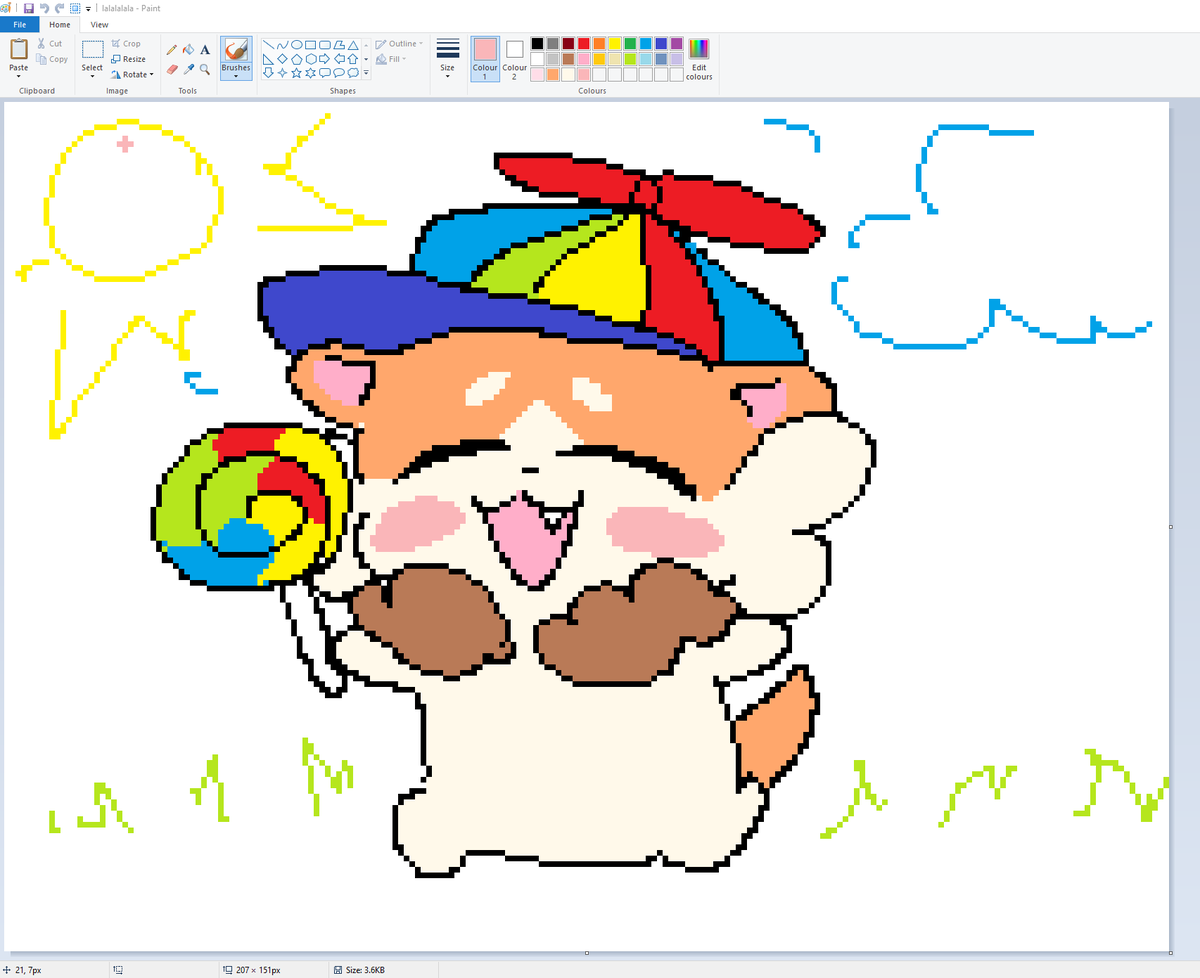Pick the yellow colour swatch

(x=615, y=43)
